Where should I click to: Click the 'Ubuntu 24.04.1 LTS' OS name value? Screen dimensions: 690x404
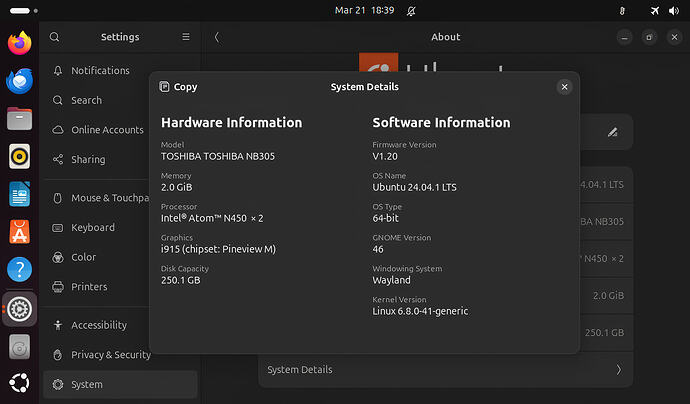tap(415, 187)
